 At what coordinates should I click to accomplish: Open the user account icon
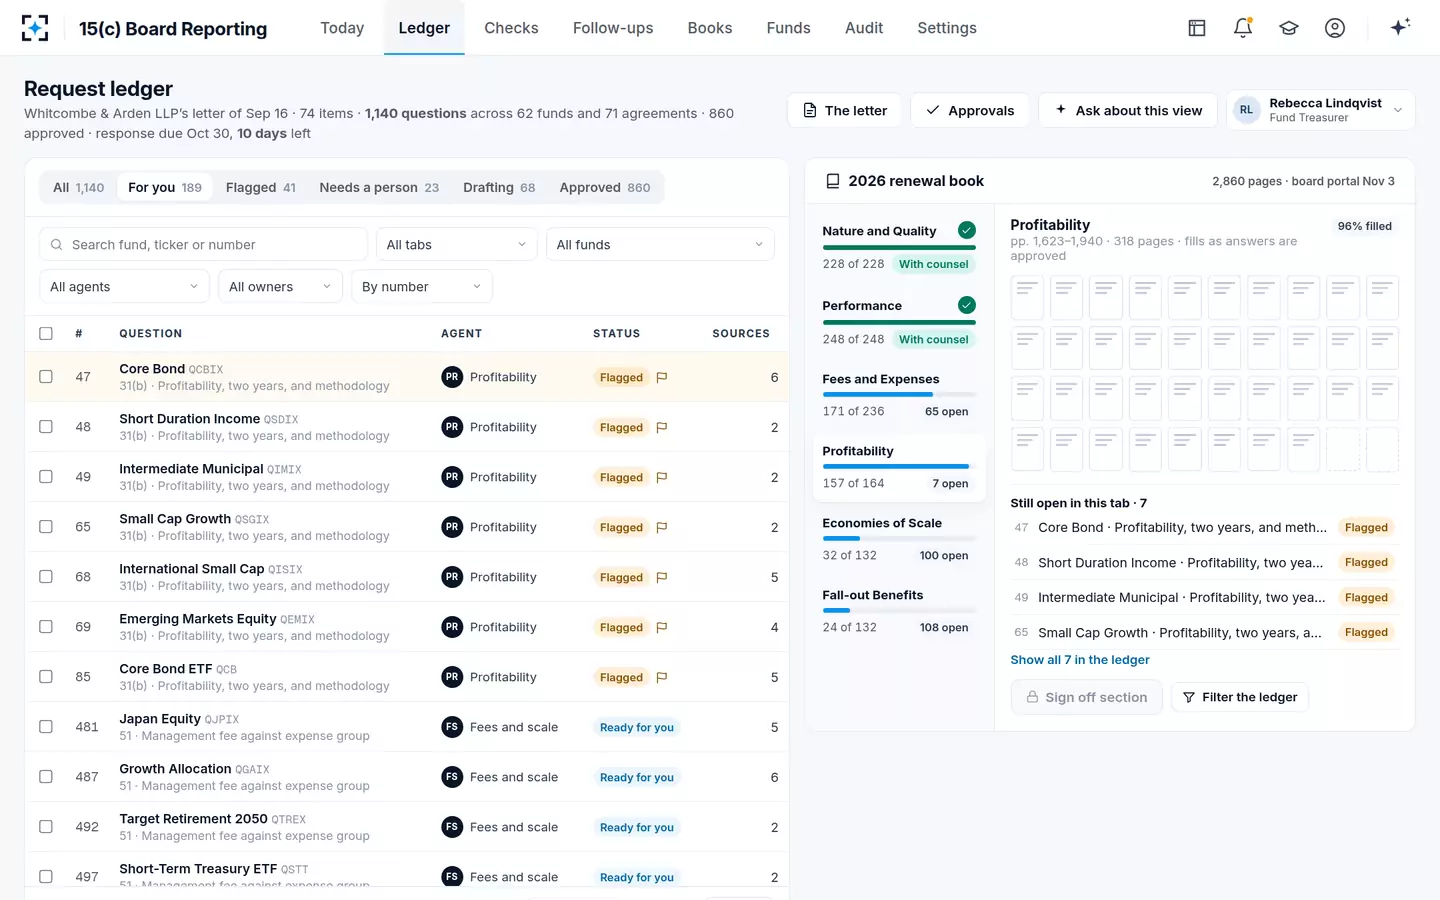click(1335, 28)
